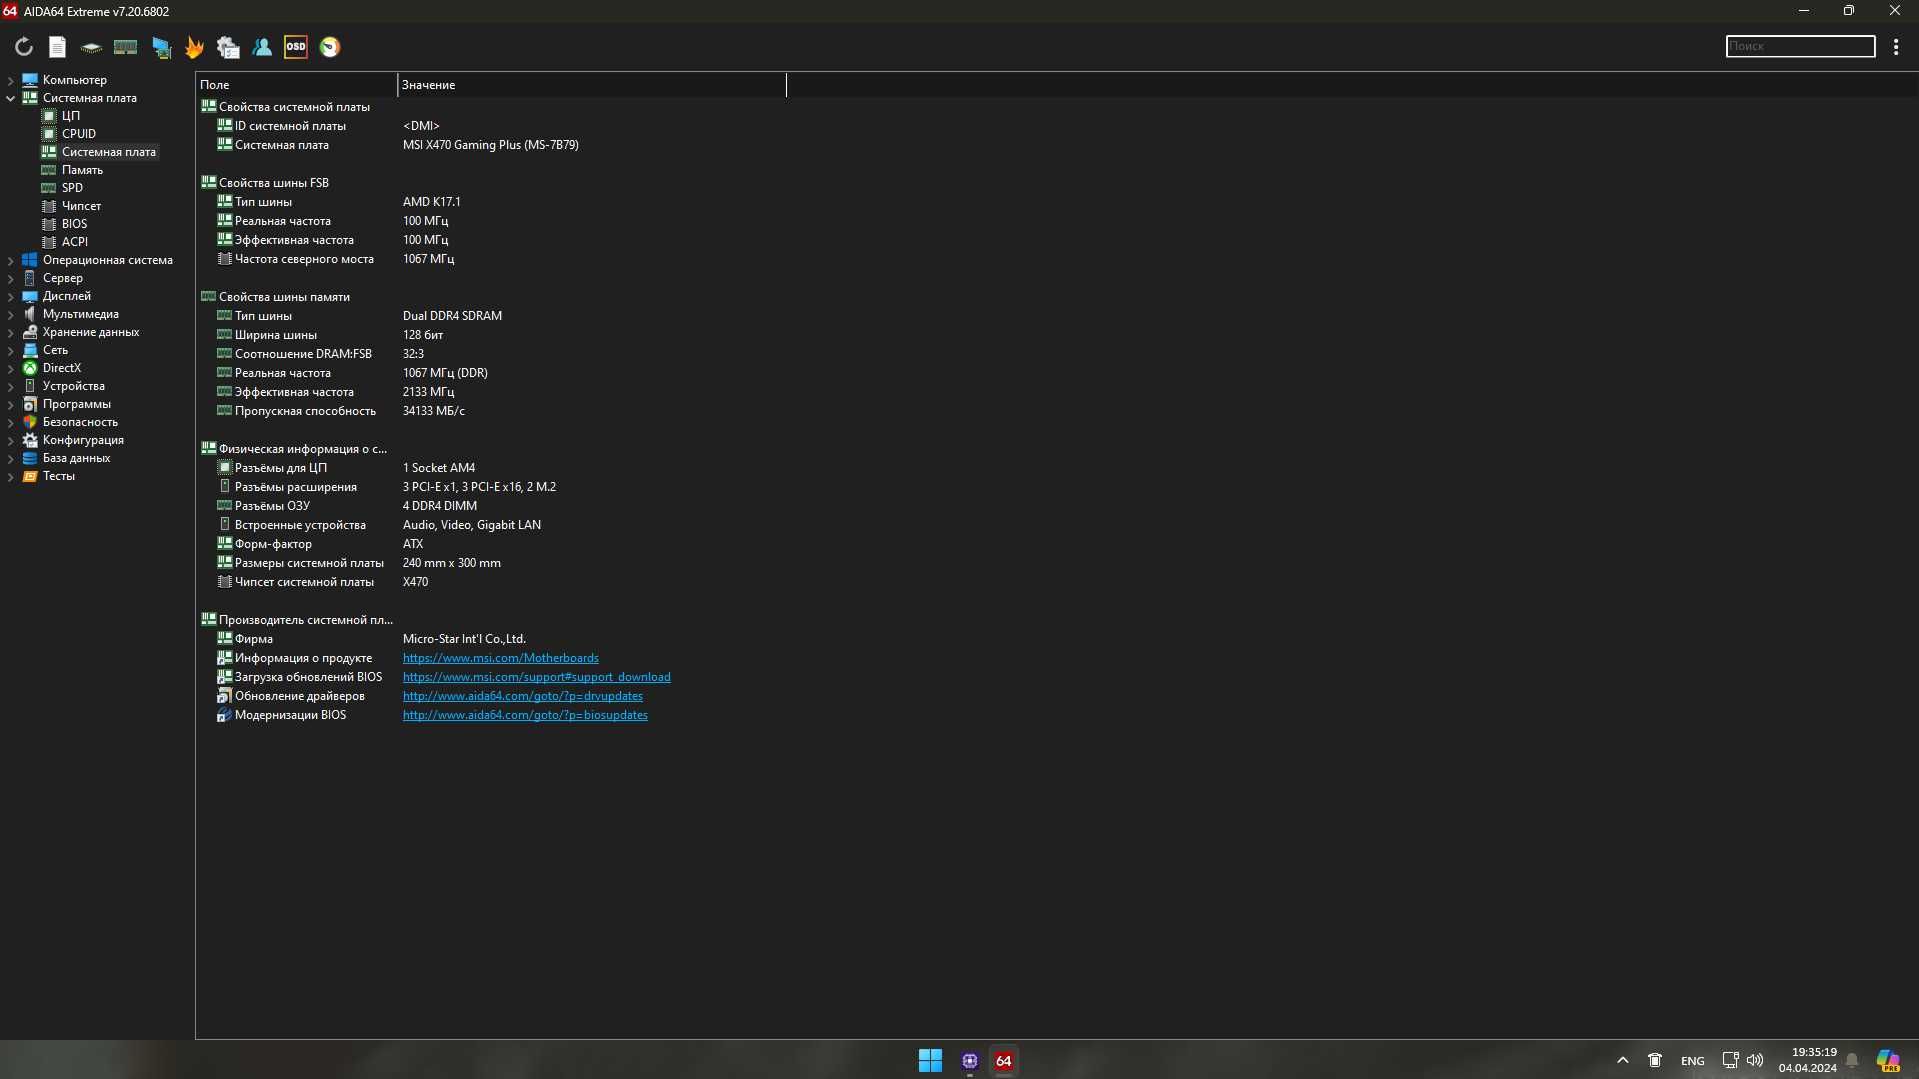
Task: Select the Свойства шины FSB group header
Action: point(273,183)
